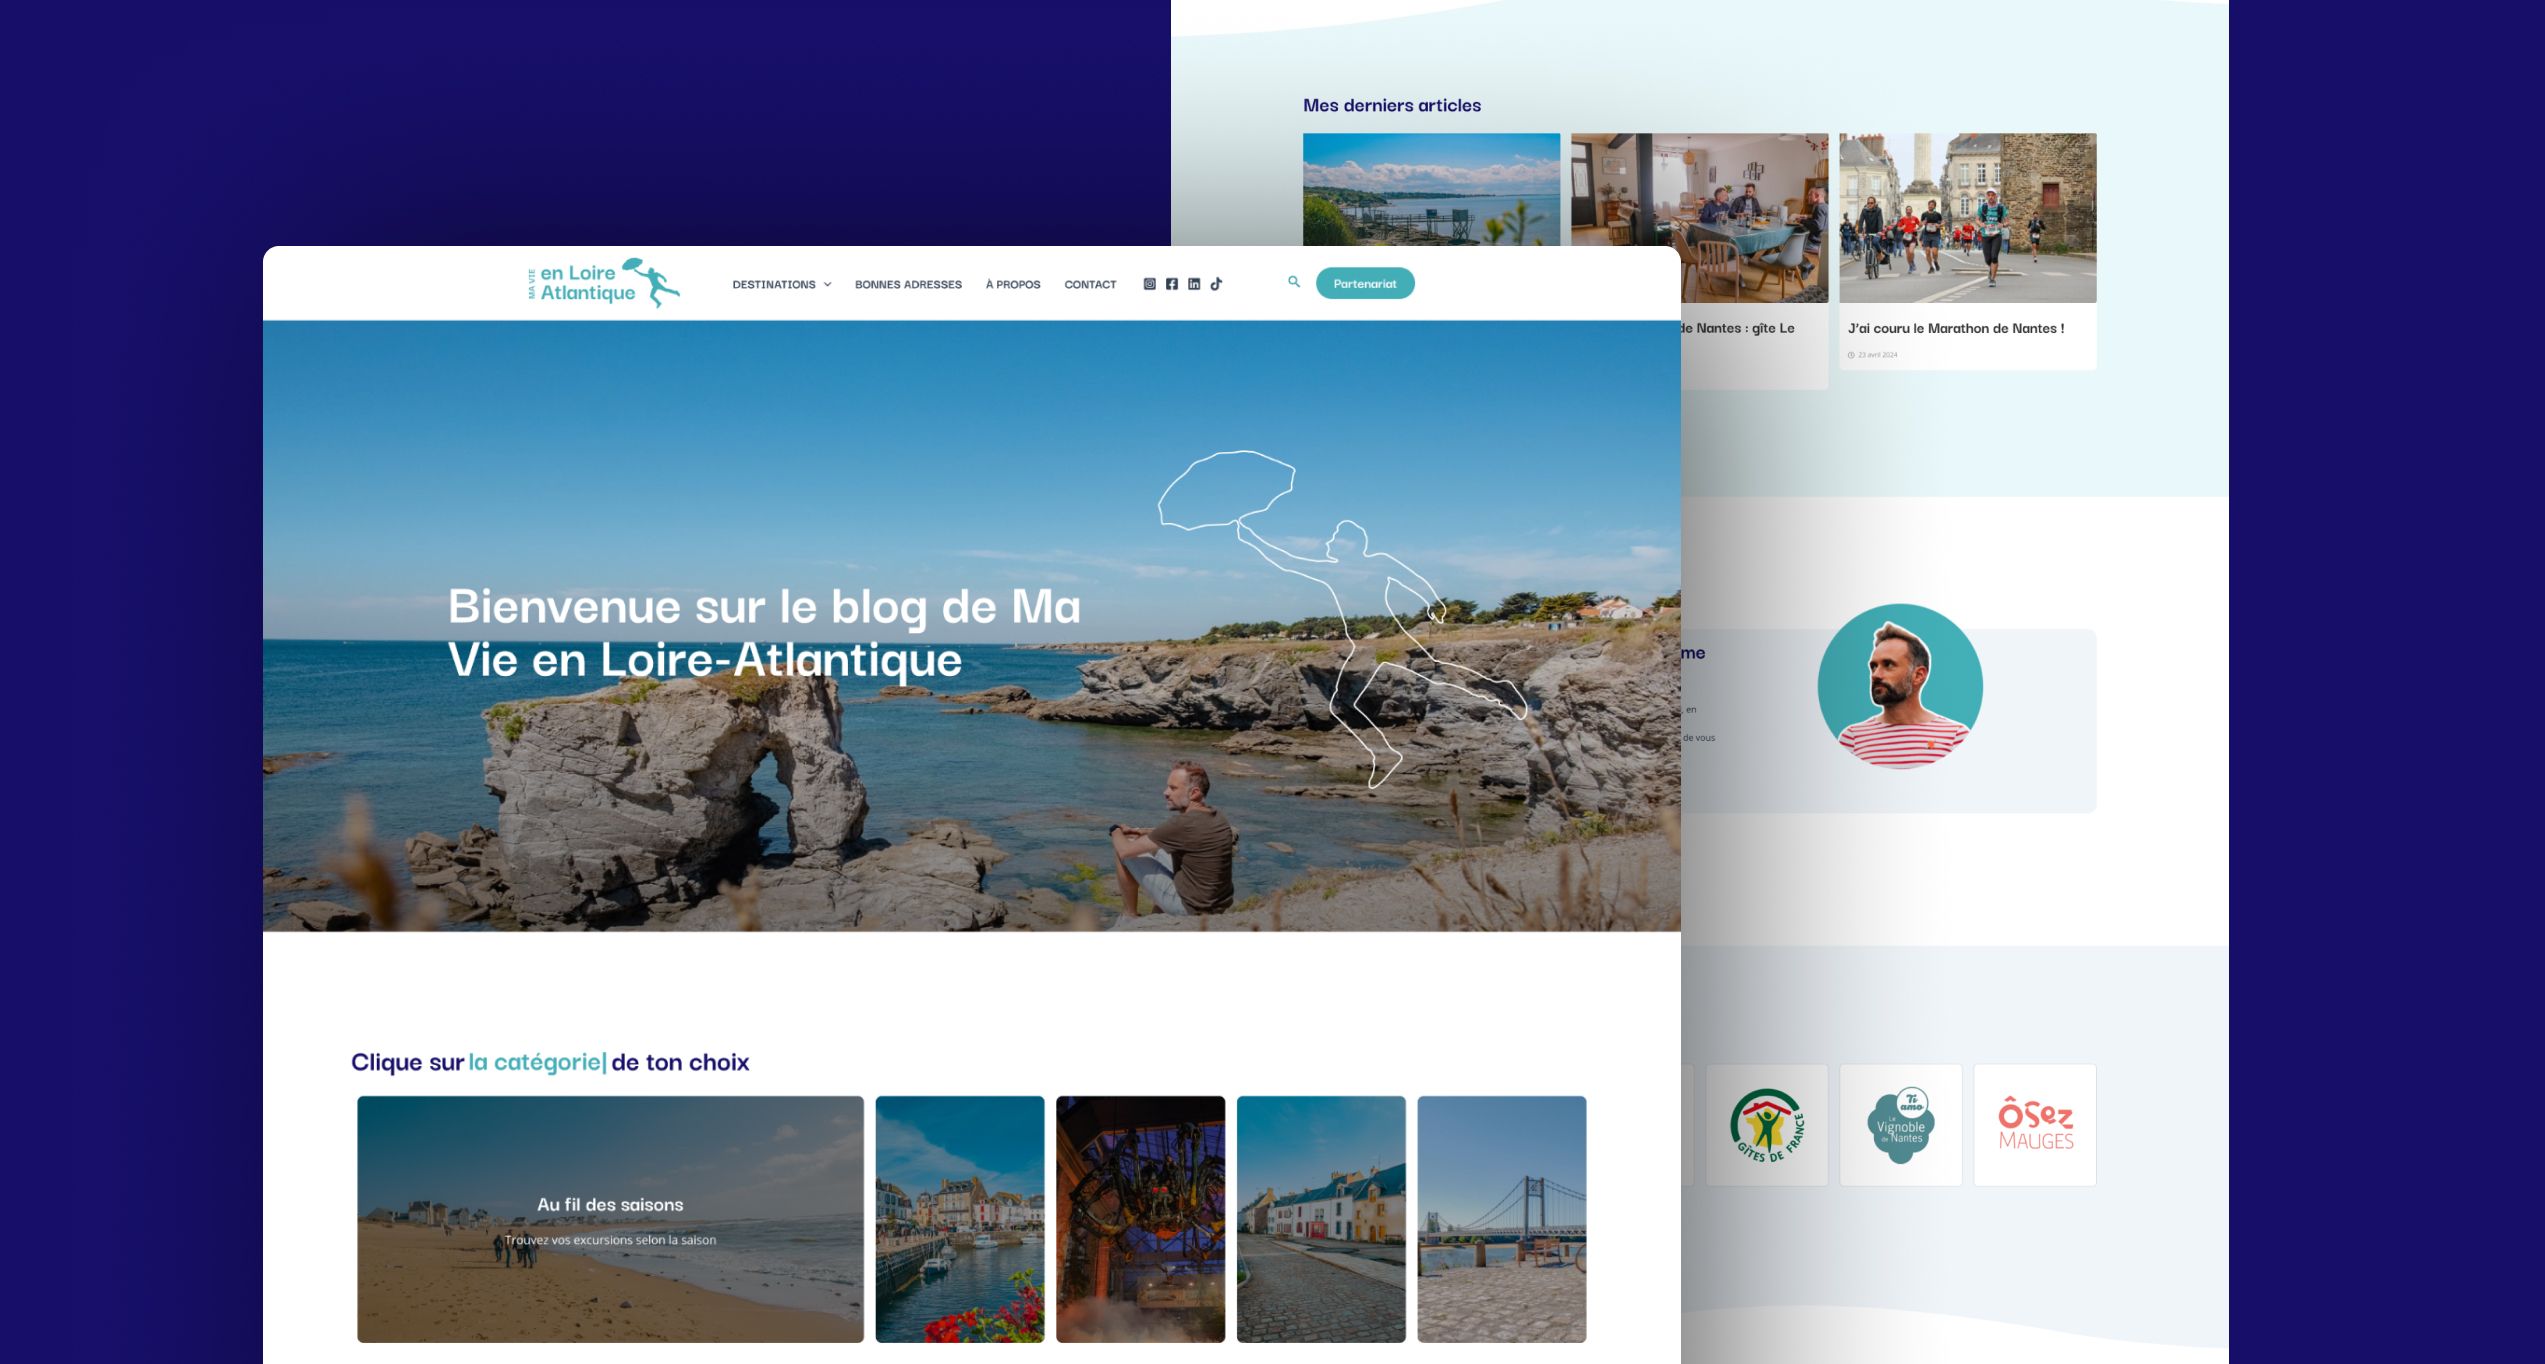2545x1364 pixels.
Task: Open the Vignoble de Nantes partner logo
Action: click(1901, 1125)
